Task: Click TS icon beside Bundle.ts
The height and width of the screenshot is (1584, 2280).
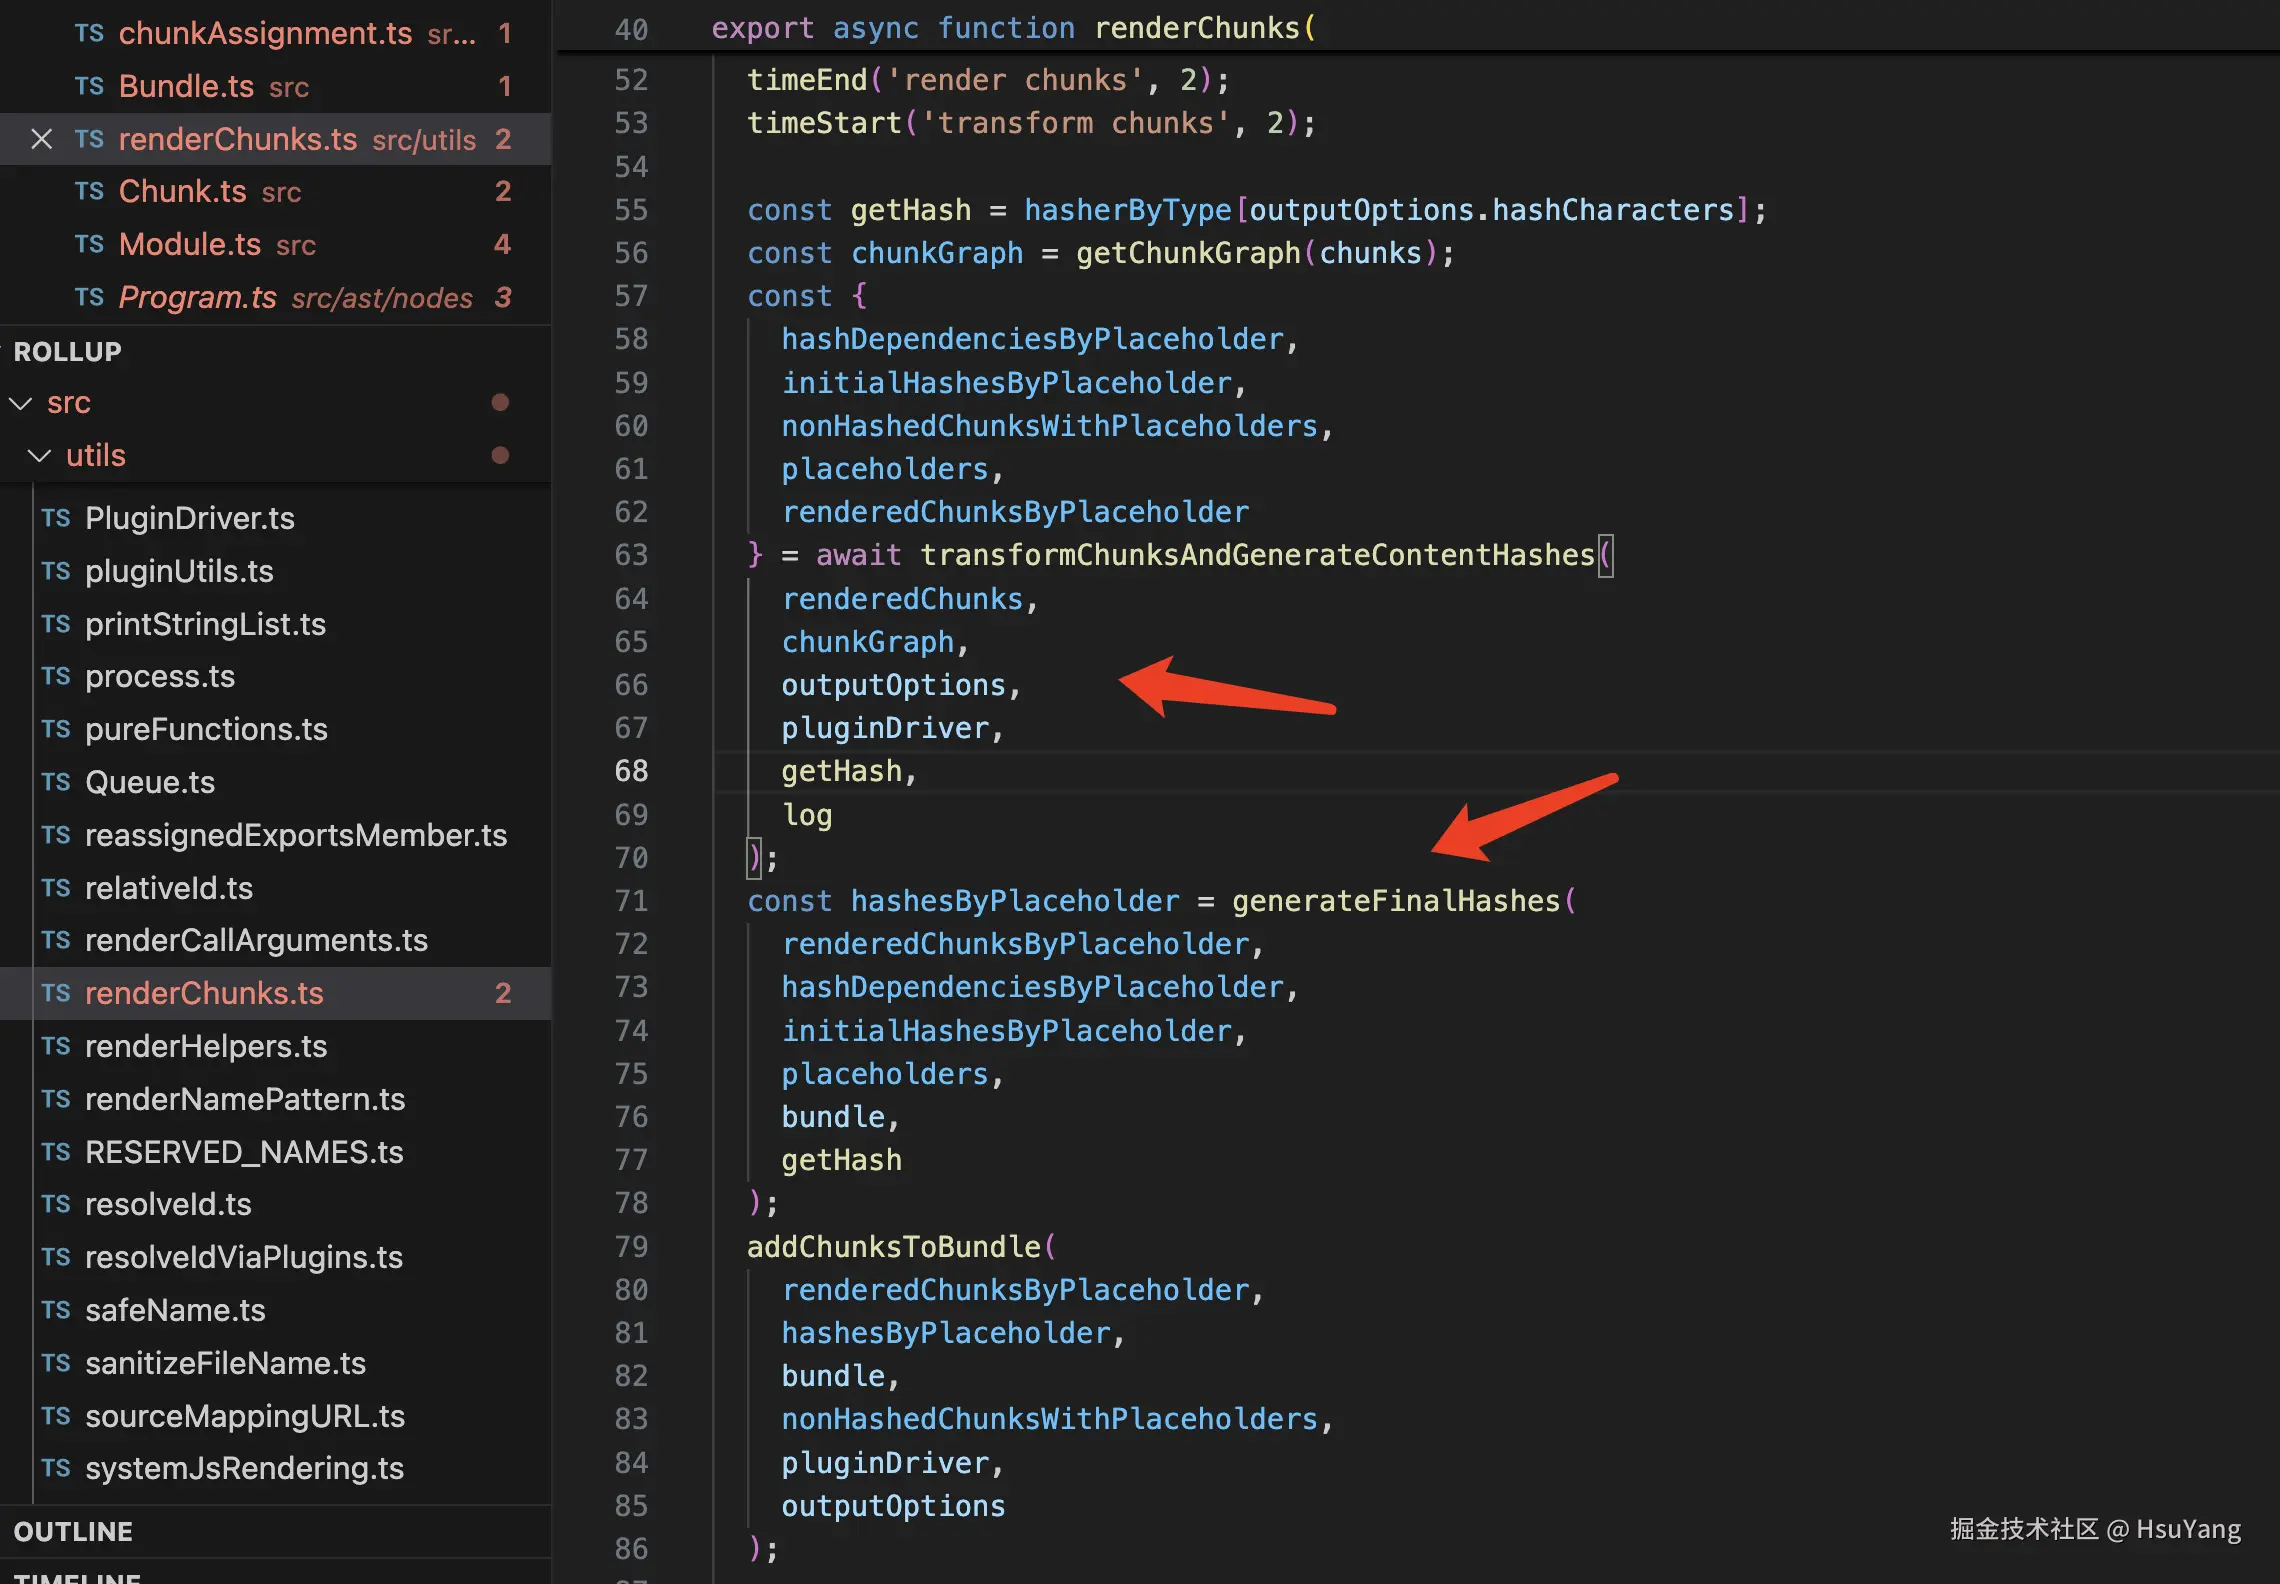Action: click(89, 86)
